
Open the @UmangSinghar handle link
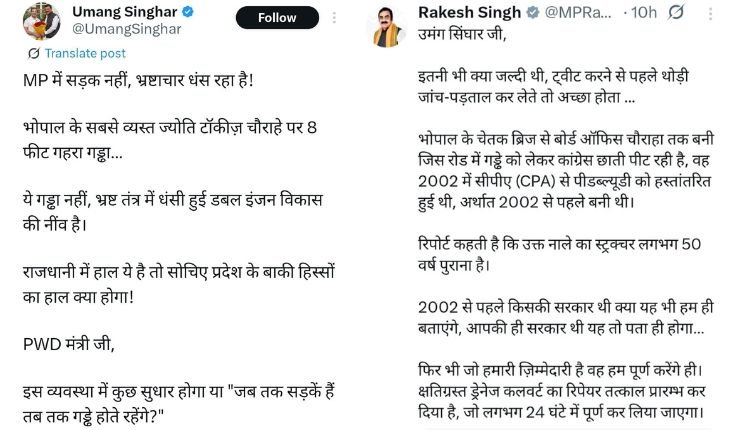(x=127, y=29)
